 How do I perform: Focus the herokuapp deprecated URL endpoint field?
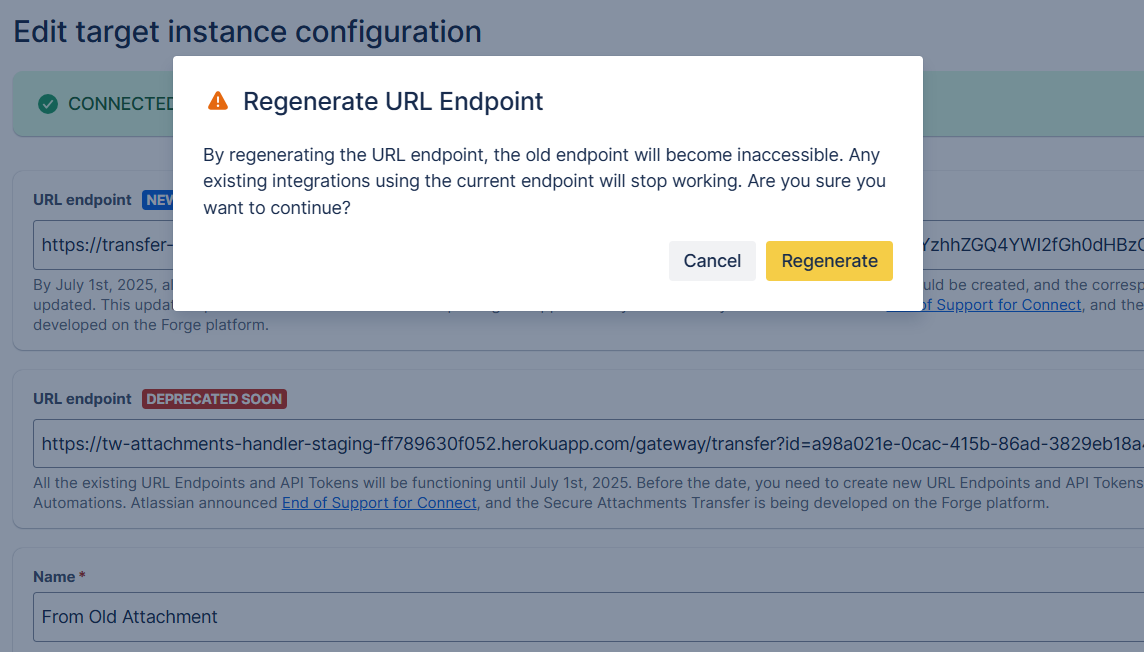pyautogui.click(x=588, y=443)
